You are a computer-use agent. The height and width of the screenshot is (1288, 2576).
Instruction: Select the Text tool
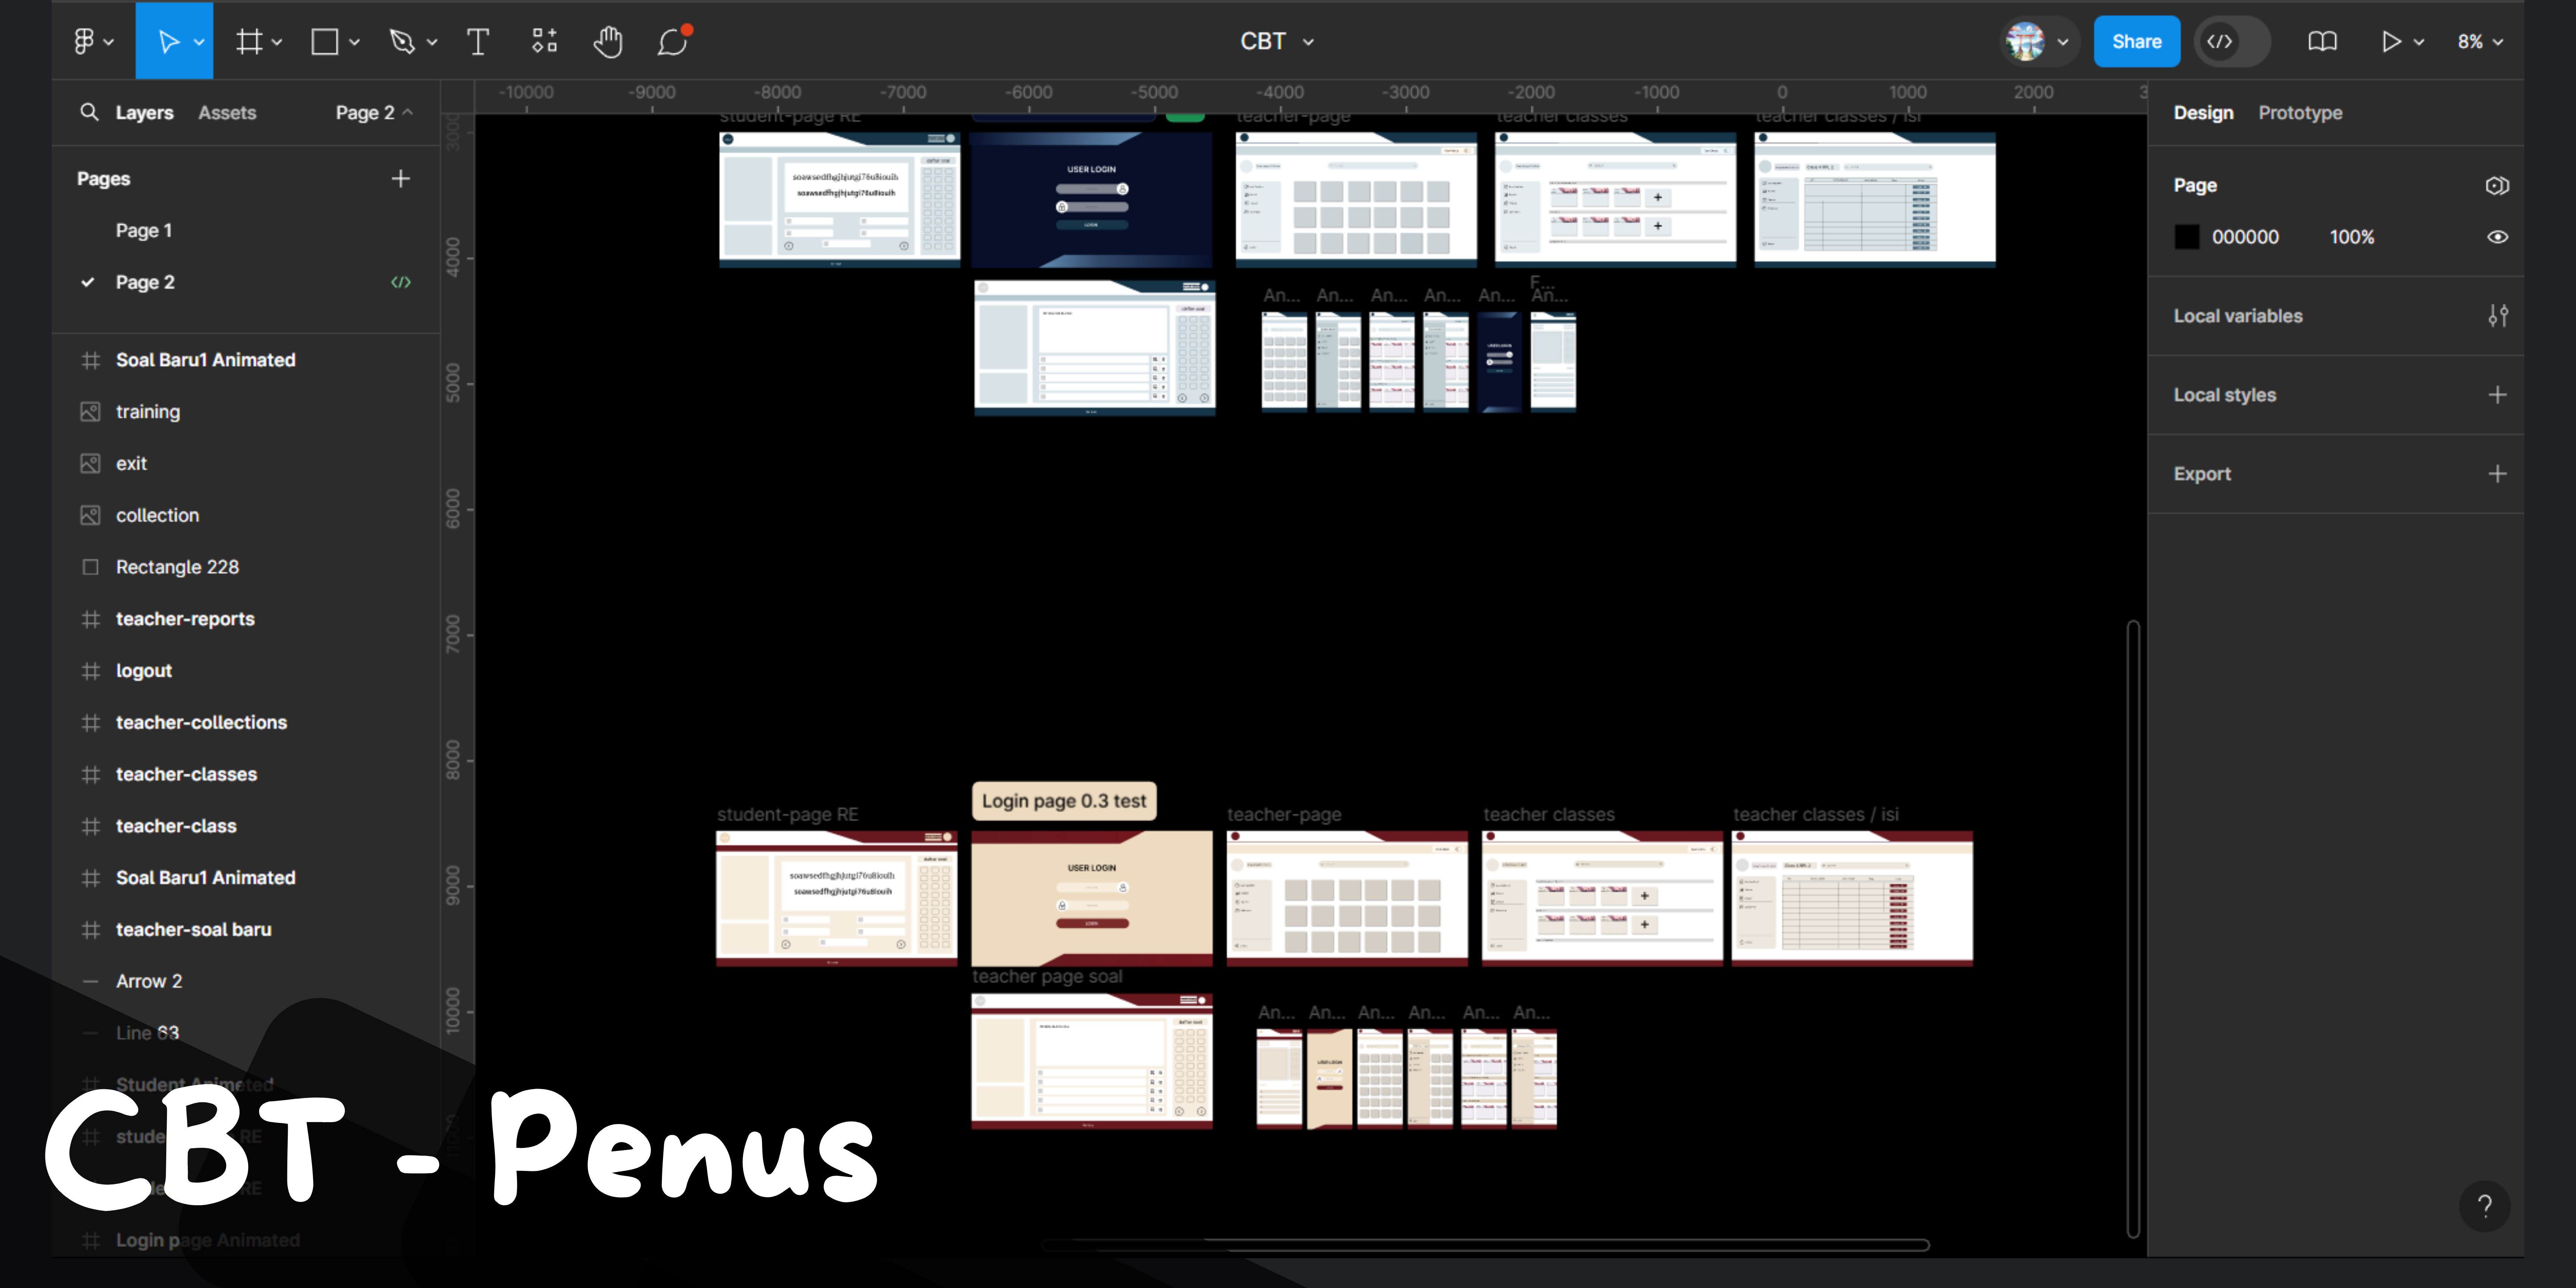tap(478, 41)
